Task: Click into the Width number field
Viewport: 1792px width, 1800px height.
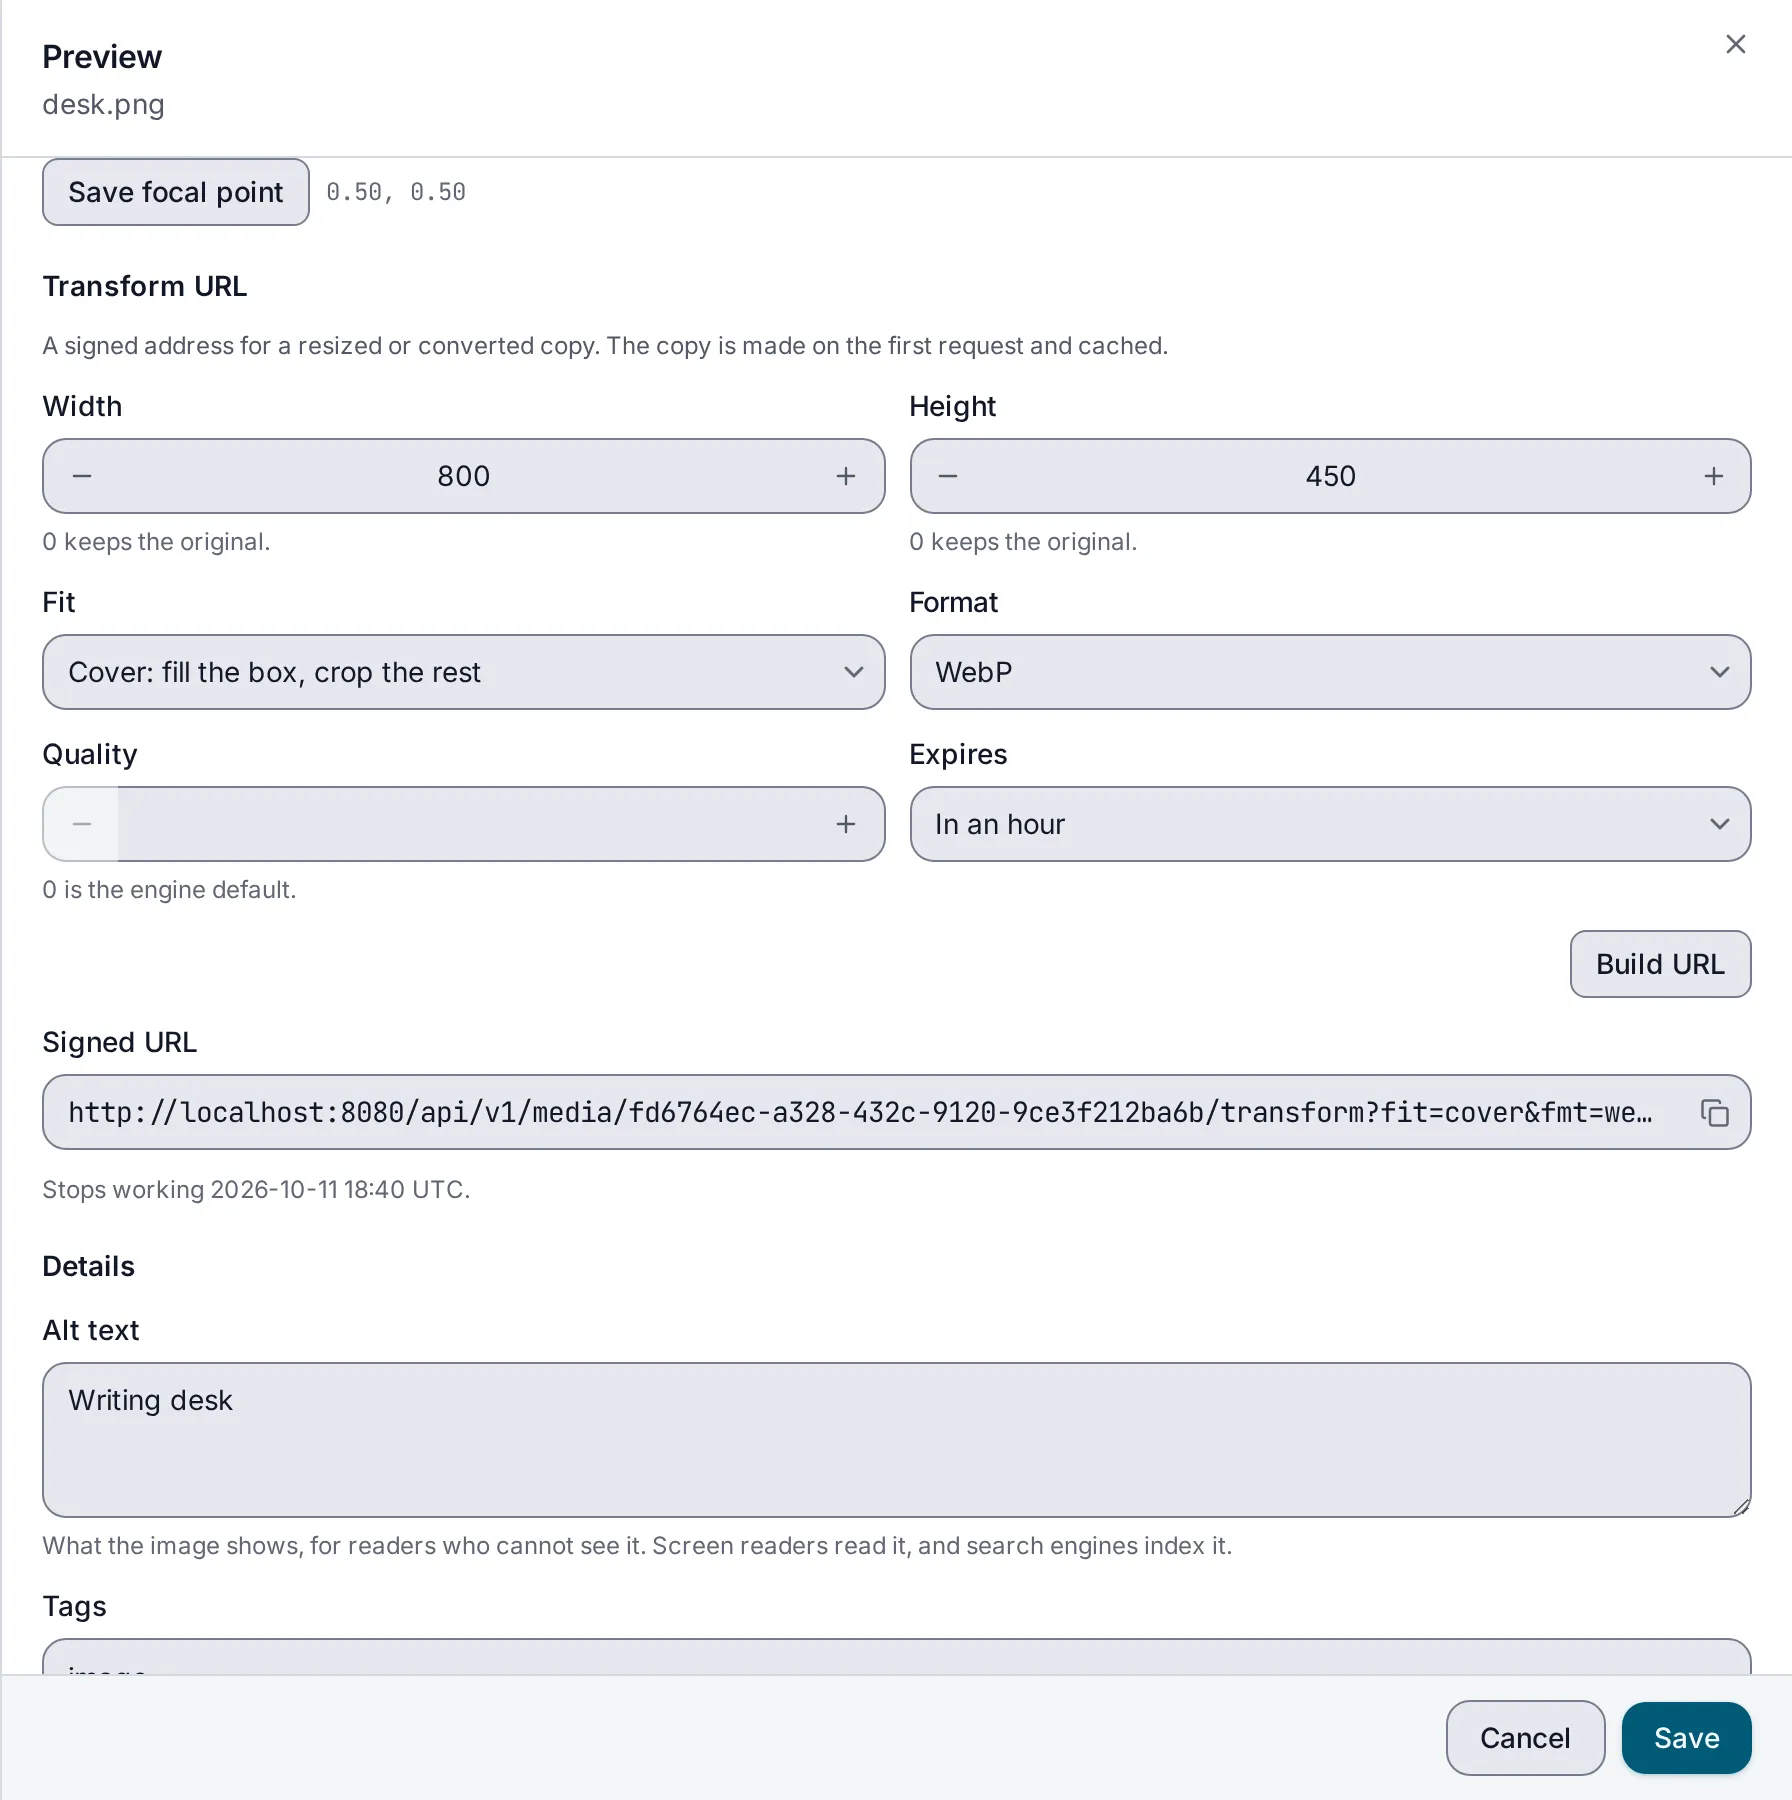Action: 464,476
